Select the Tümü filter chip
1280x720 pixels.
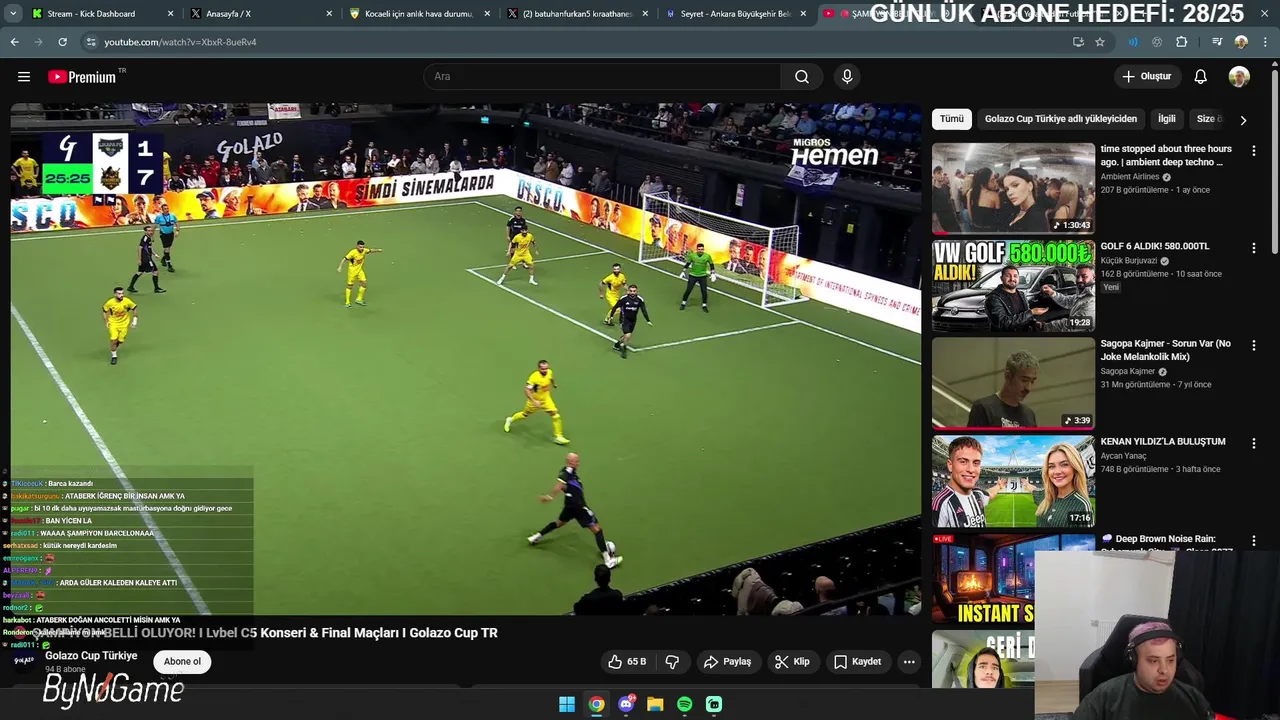951,119
